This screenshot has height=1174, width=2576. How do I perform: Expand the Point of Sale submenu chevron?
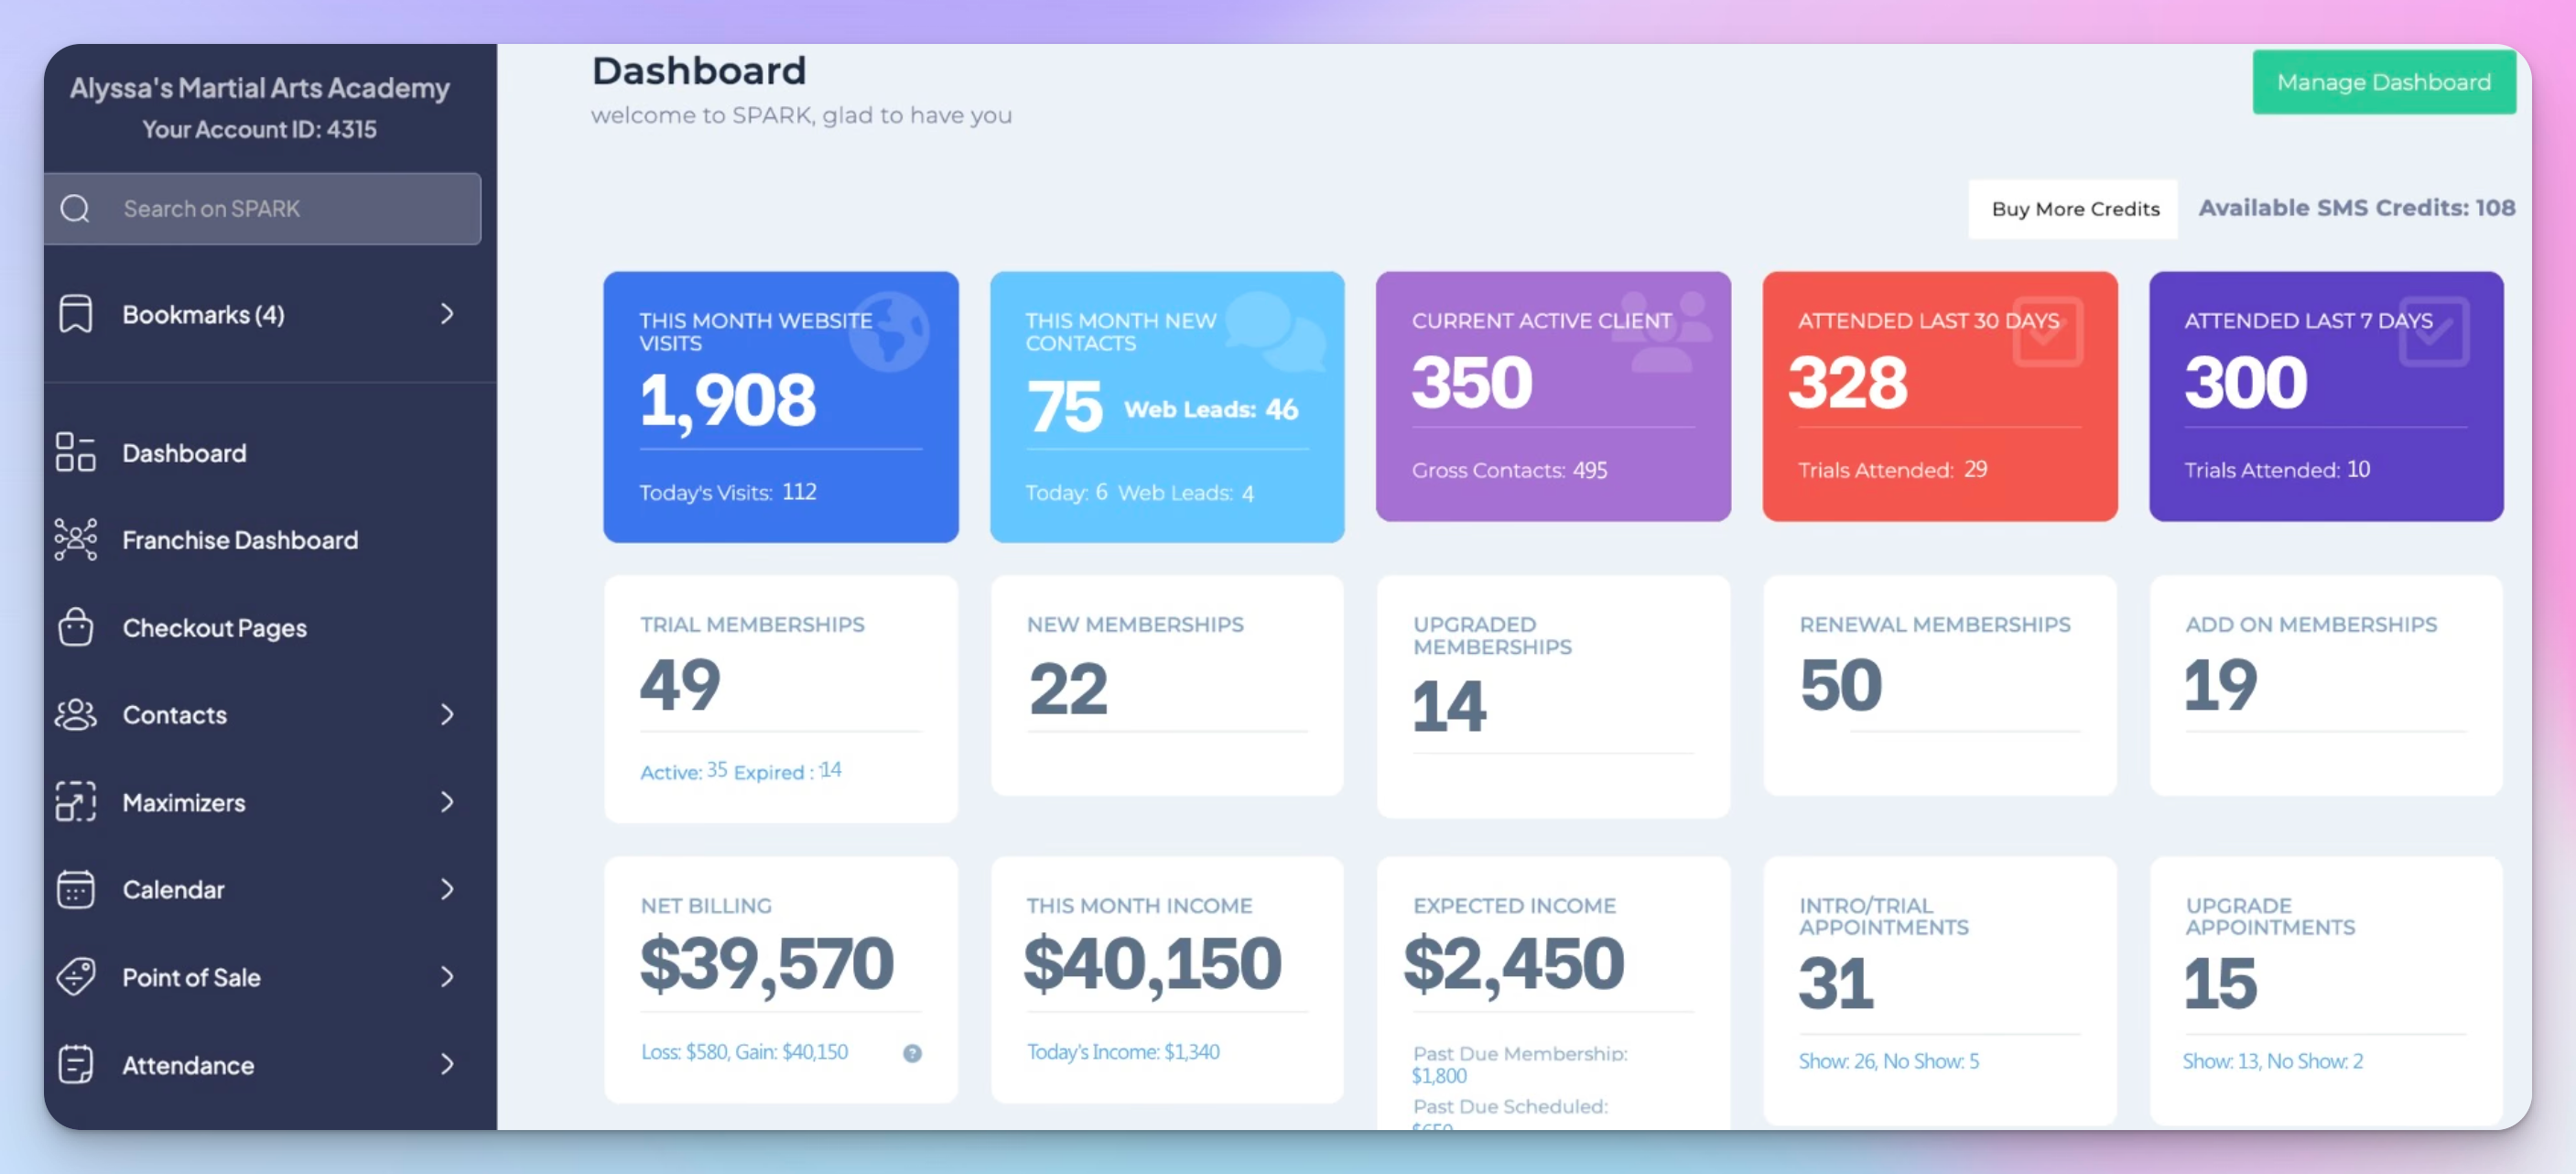coord(447,977)
